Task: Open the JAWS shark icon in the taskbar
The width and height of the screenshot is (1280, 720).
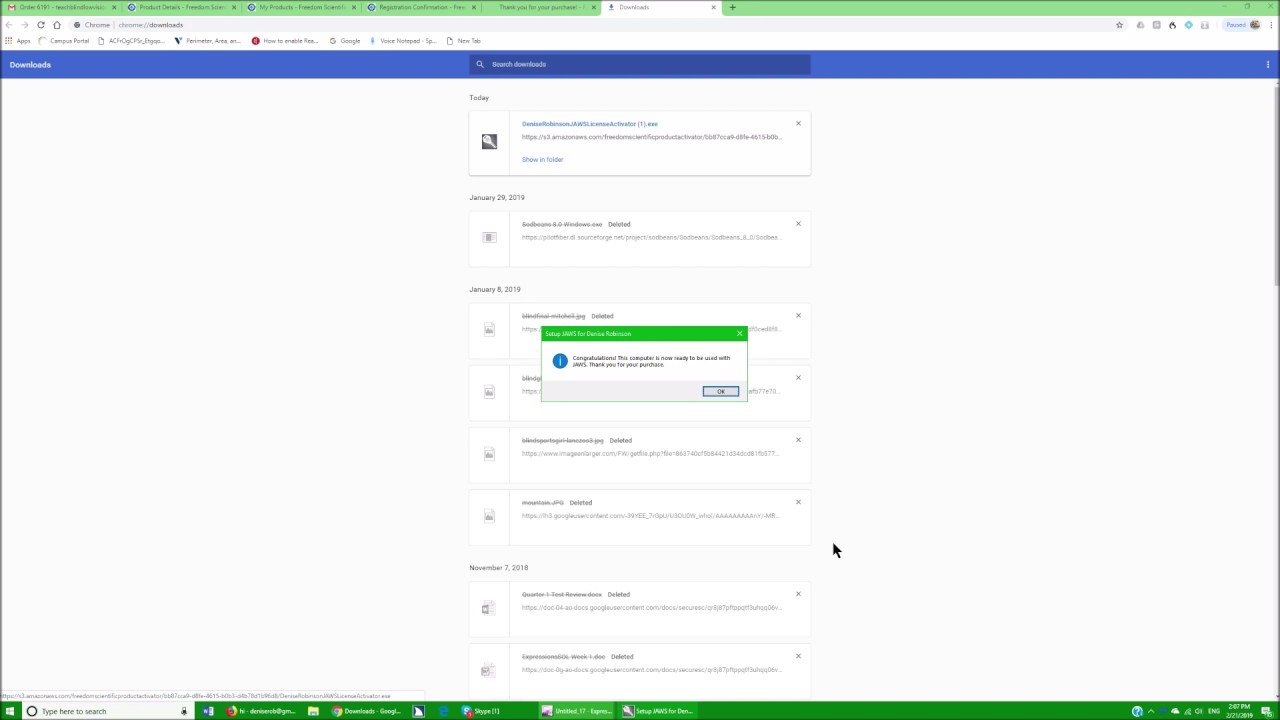Action: (418, 711)
